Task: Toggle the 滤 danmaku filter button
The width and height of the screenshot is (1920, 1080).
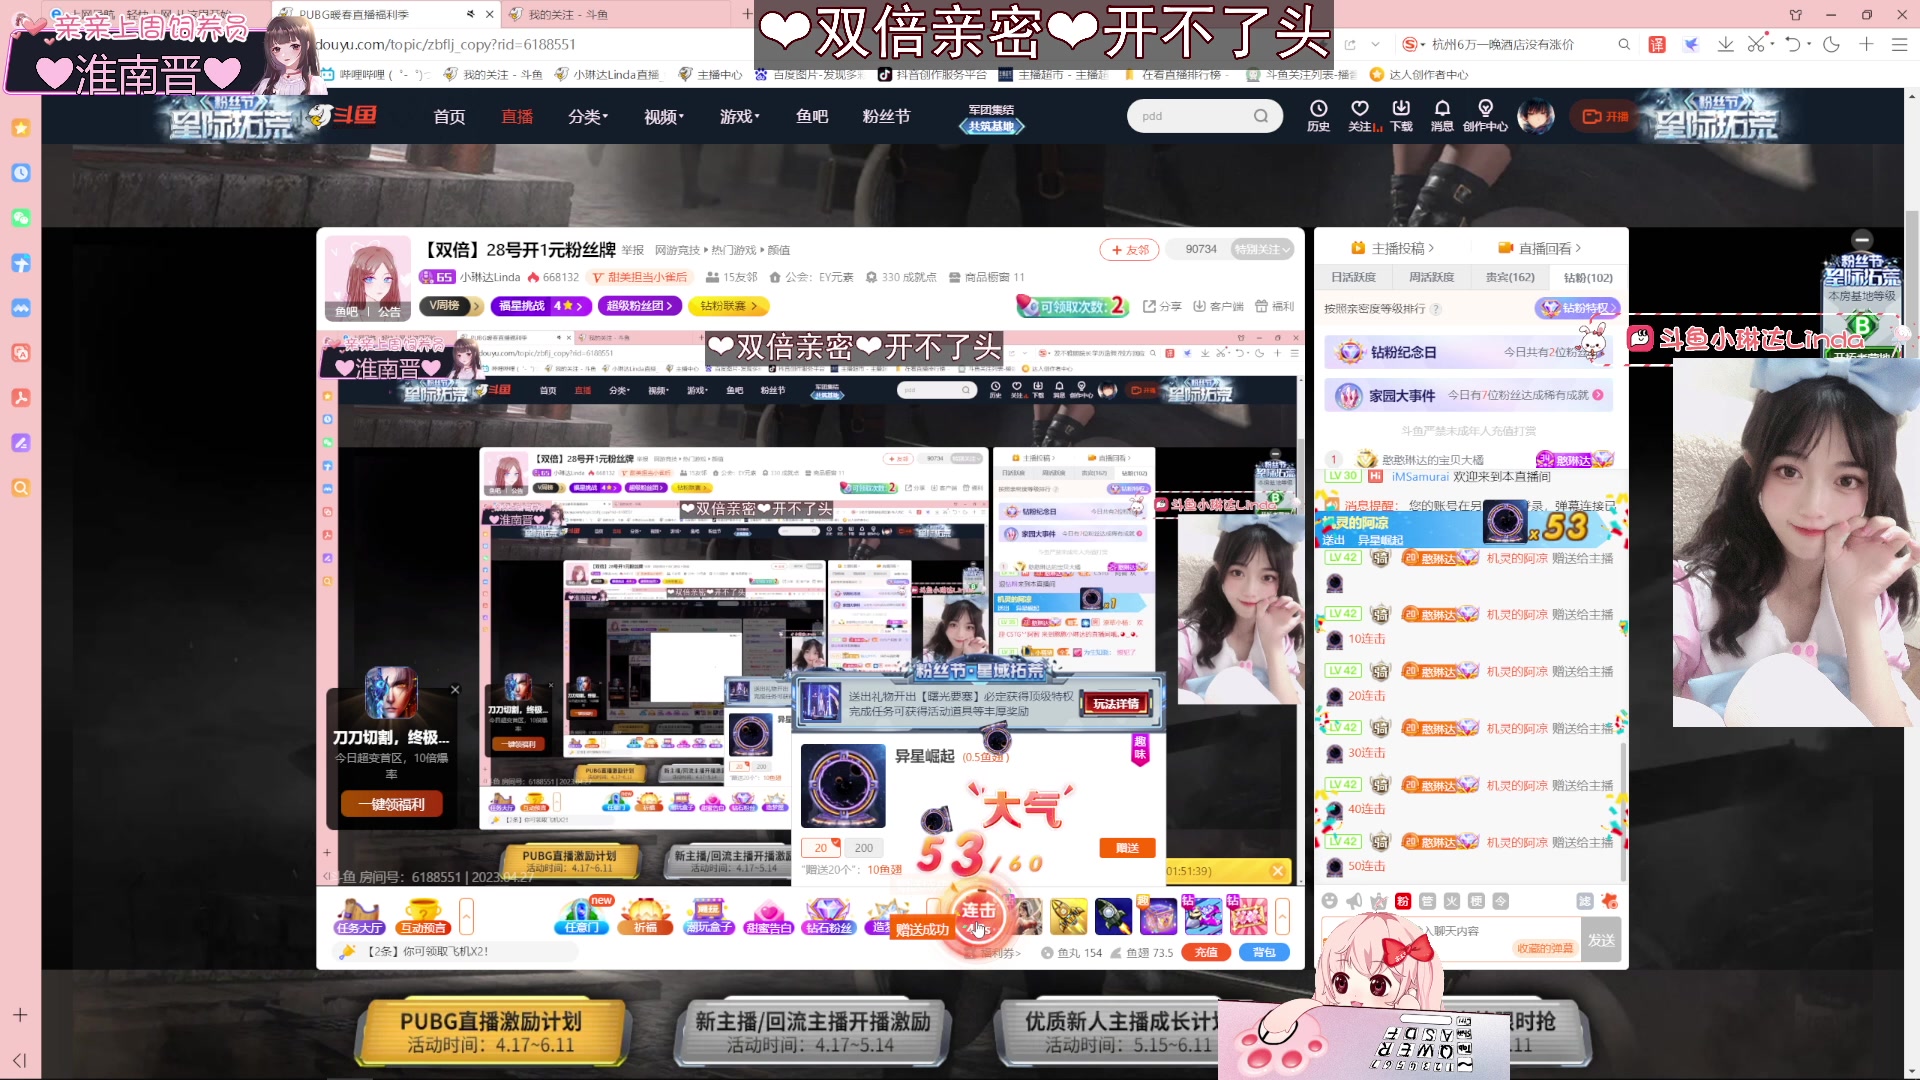Action: [x=1585, y=901]
